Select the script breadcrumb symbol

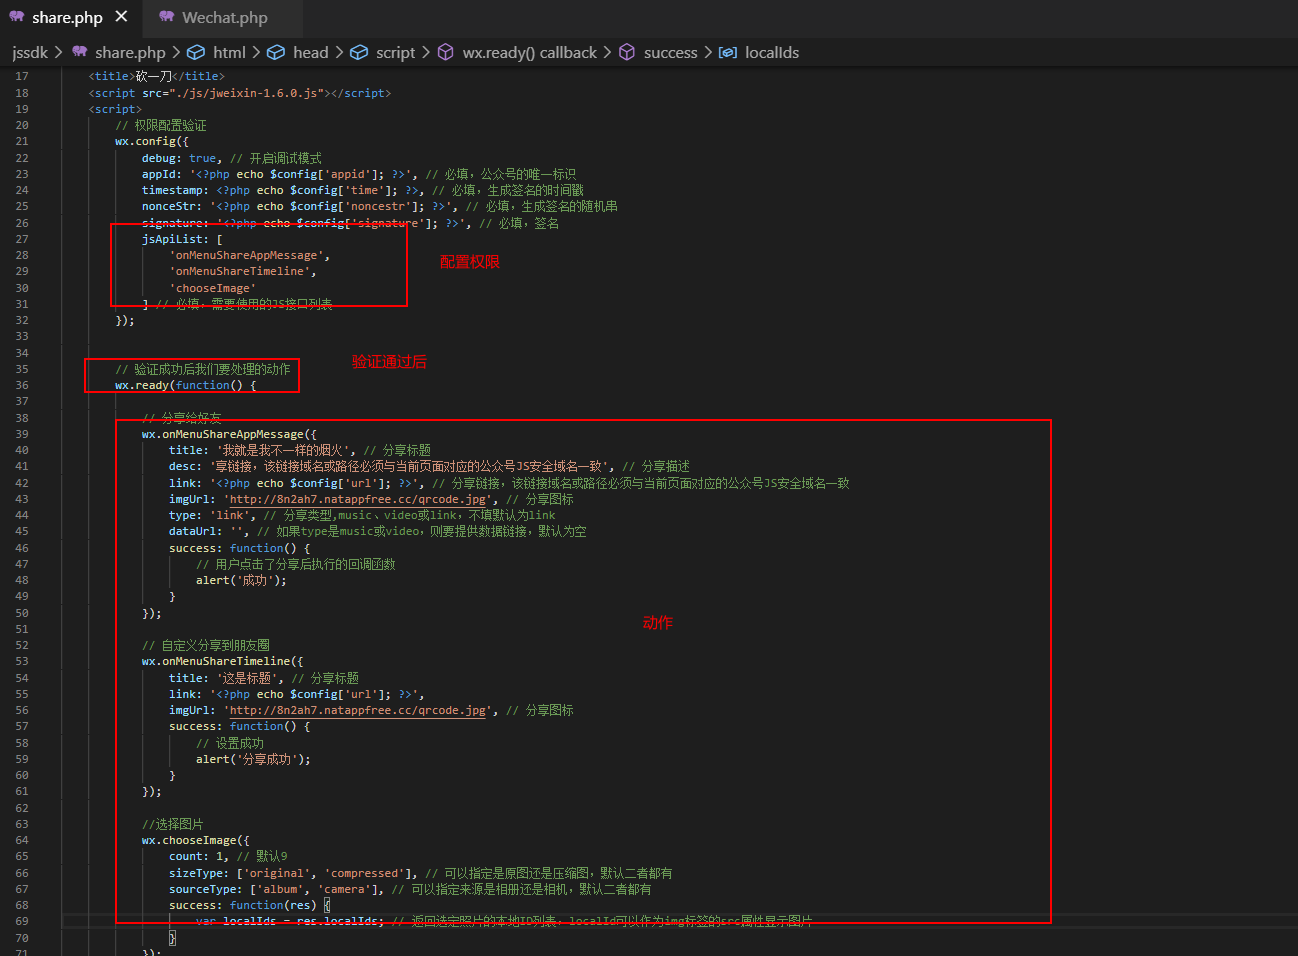(395, 52)
